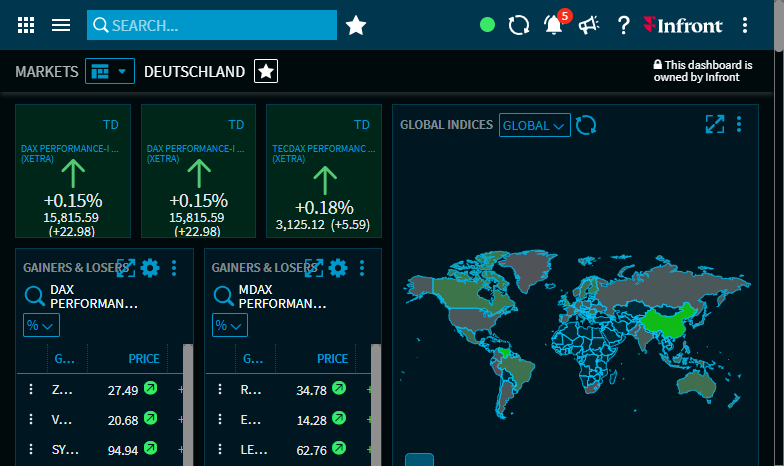Open the top-right kebab menu

point(744,25)
